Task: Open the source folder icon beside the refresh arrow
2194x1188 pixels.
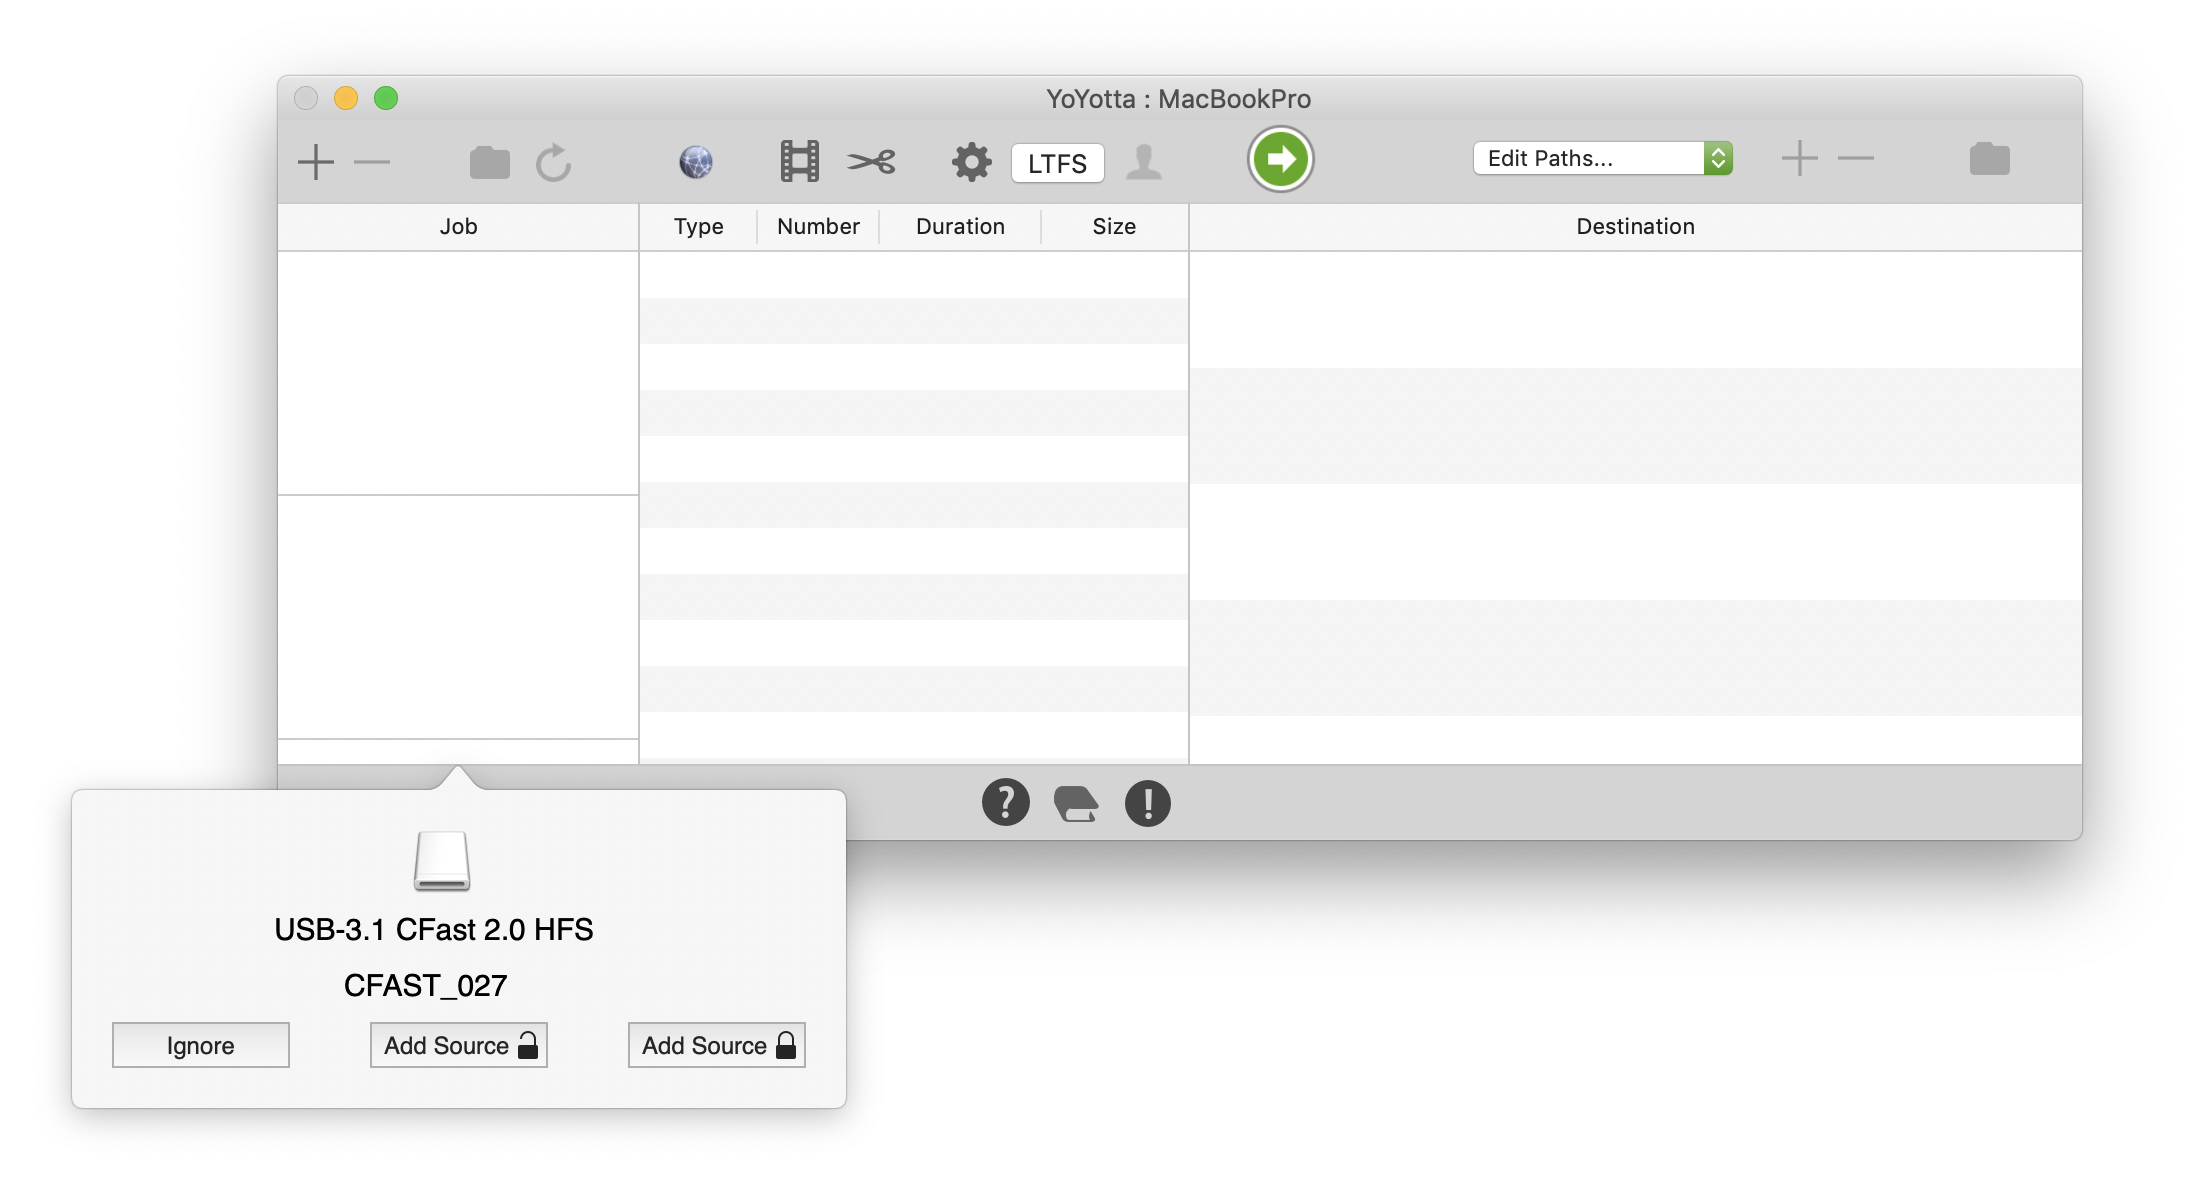Action: point(490,162)
